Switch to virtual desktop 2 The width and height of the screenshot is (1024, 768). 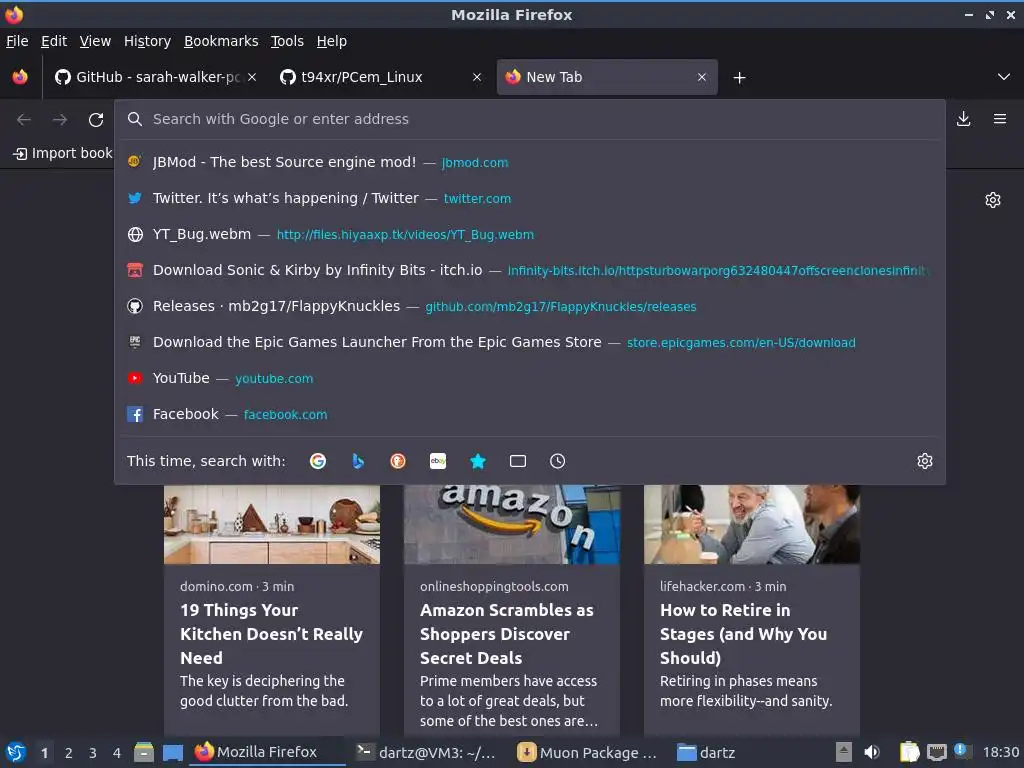point(69,753)
